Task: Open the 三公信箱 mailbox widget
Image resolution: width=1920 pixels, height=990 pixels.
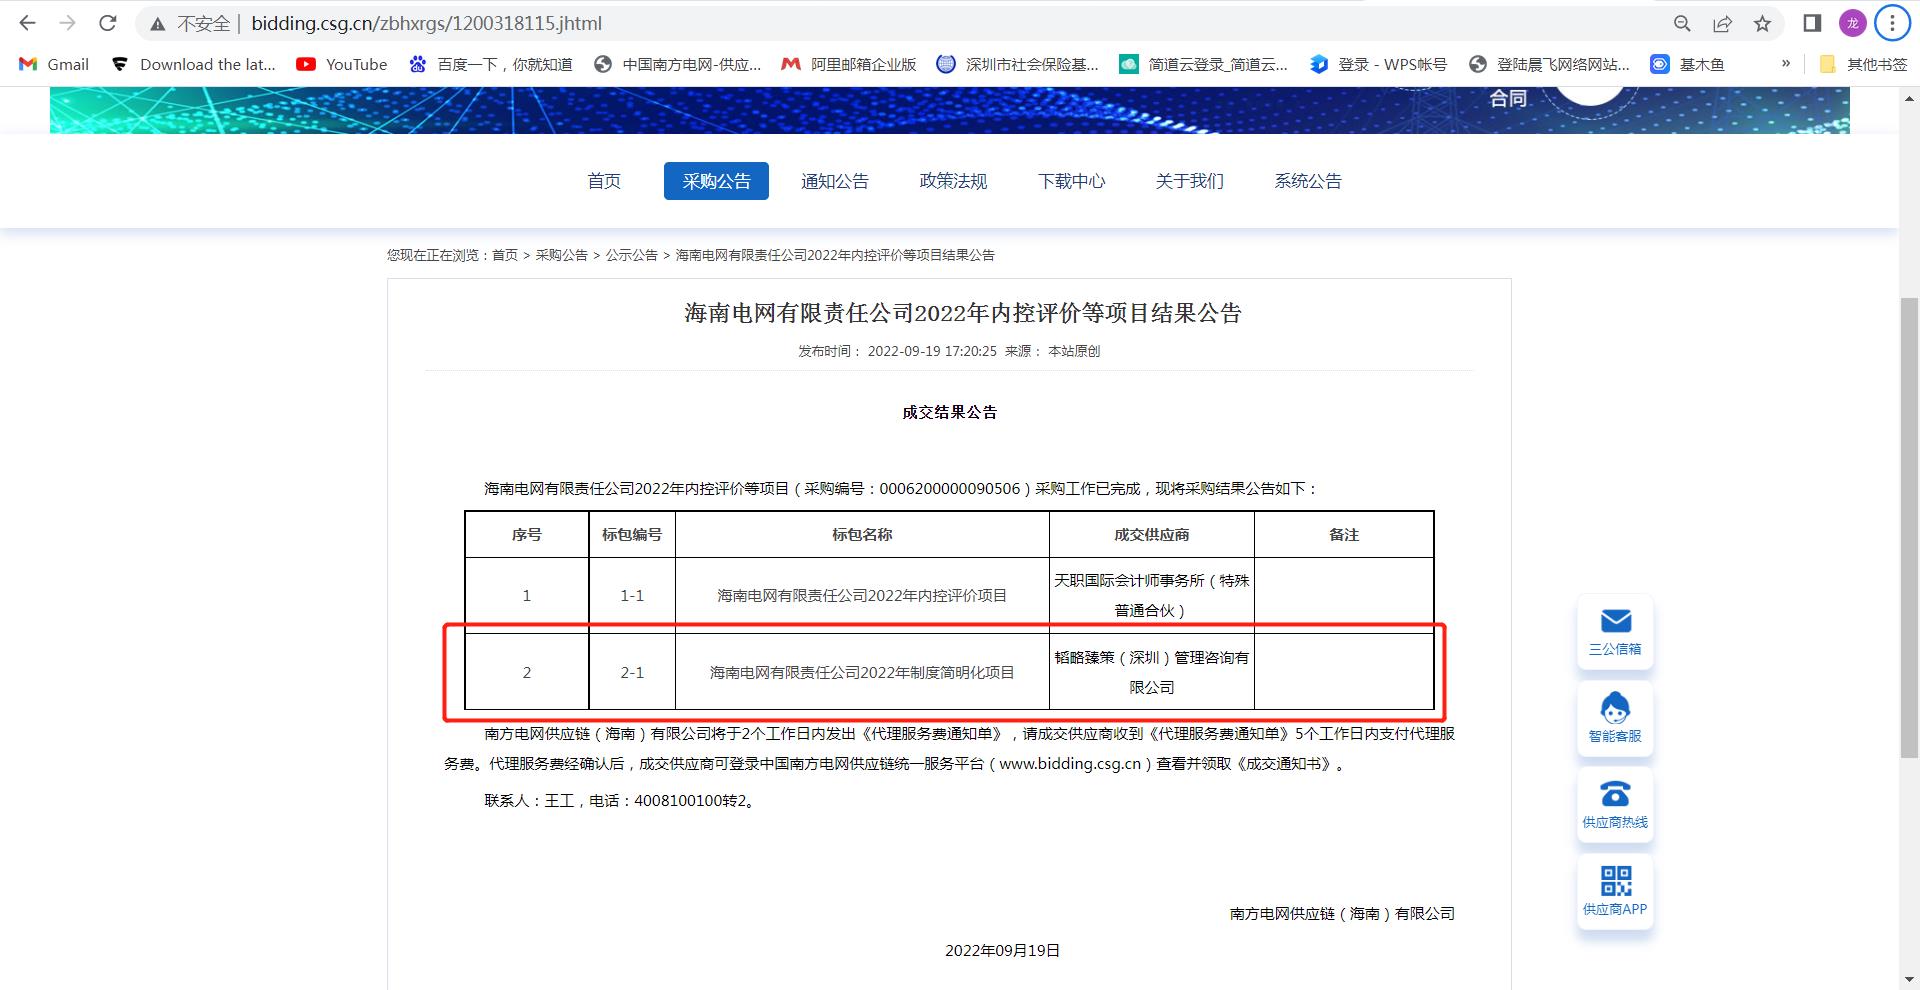Action: 1615,632
